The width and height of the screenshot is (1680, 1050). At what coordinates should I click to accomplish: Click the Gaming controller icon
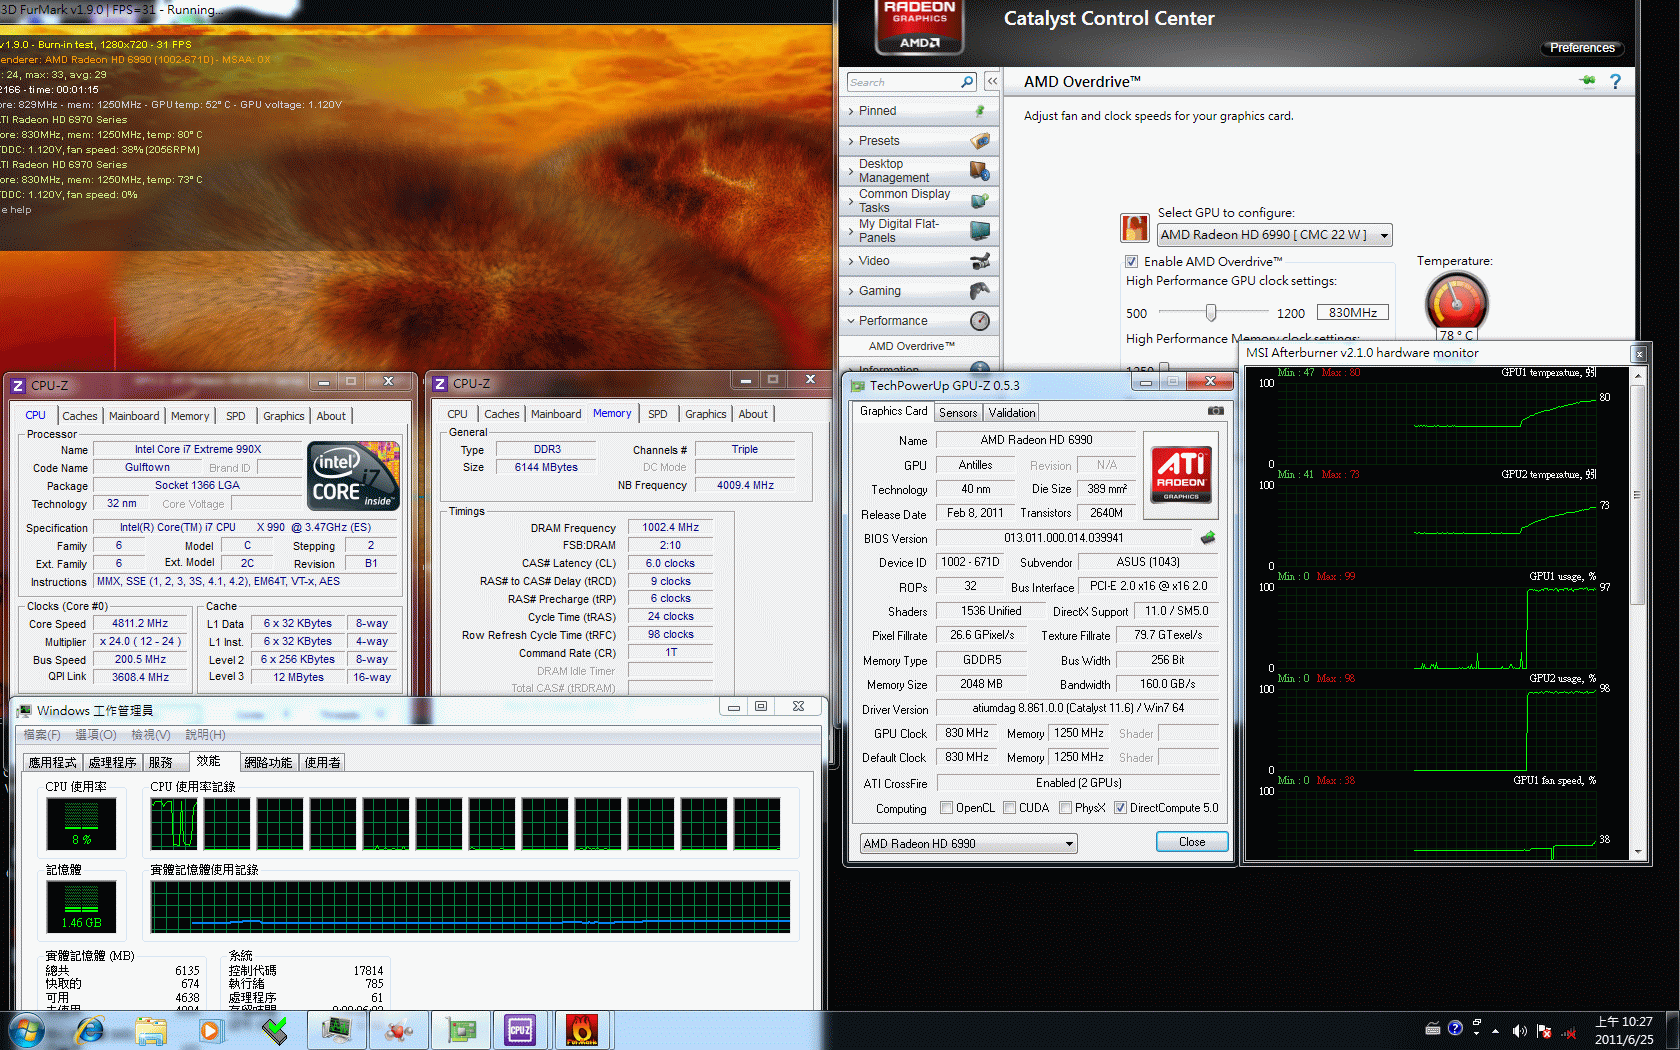[x=980, y=291]
